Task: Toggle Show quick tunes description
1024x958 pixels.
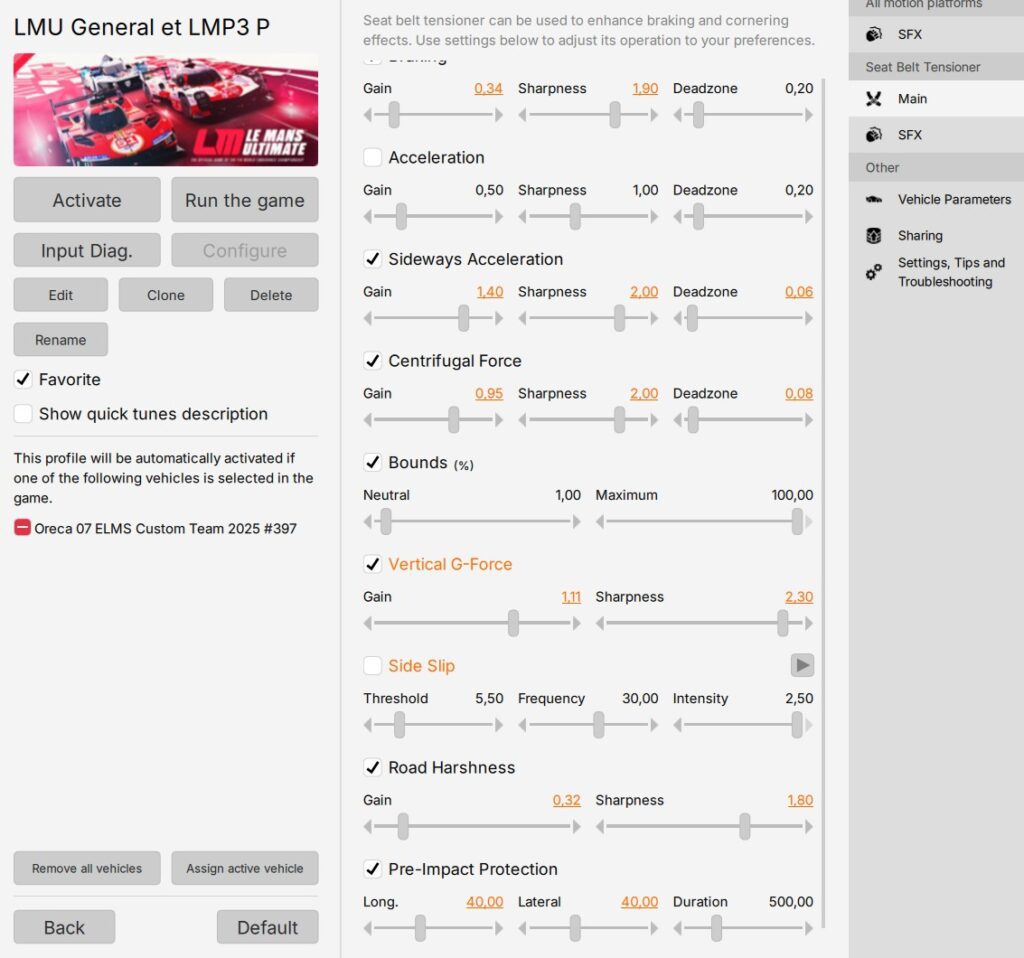Action: click(x=23, y=414)
